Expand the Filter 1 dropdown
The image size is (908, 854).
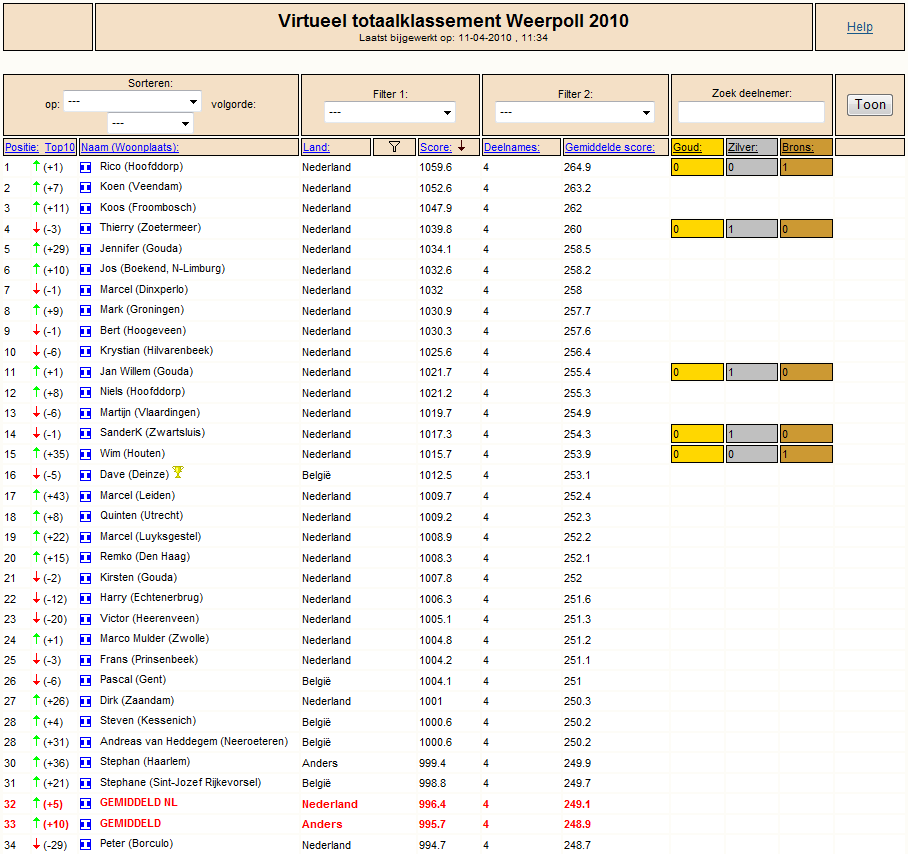tap(390, 112)
